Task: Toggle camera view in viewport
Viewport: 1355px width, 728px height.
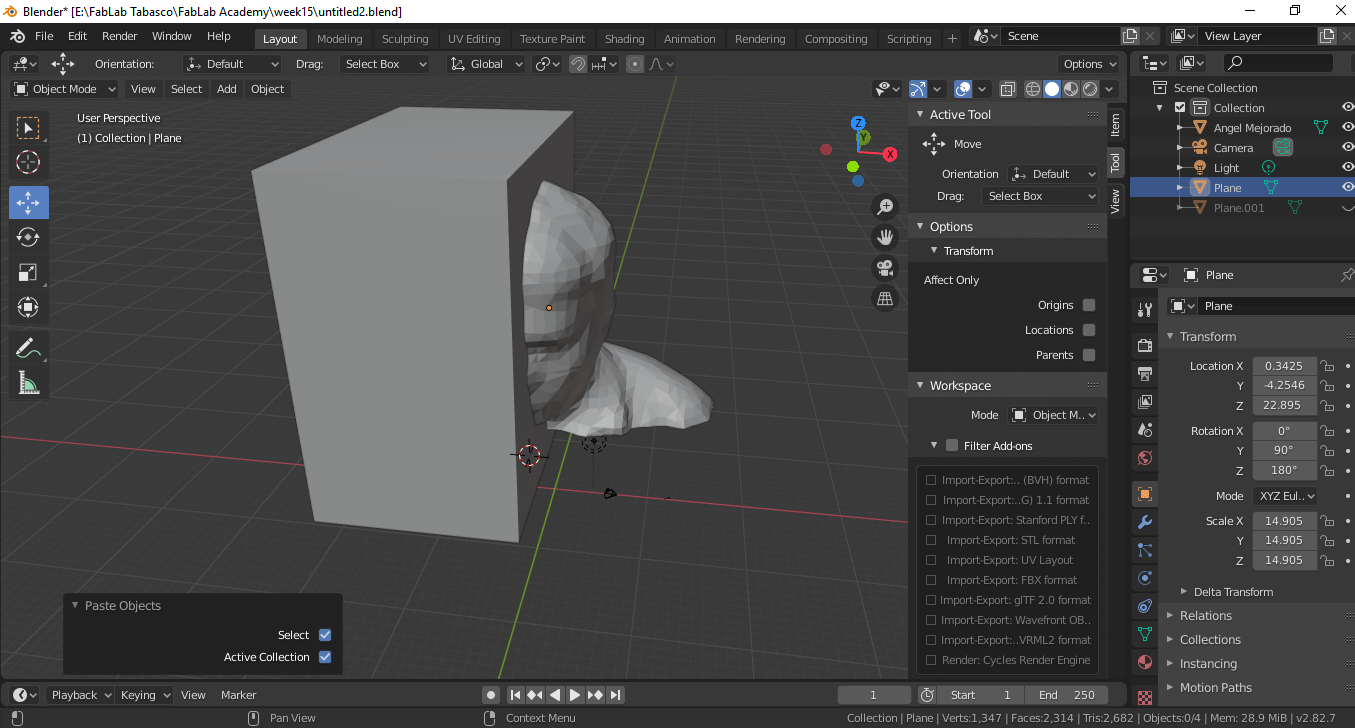Action: [x=884, y=267]
